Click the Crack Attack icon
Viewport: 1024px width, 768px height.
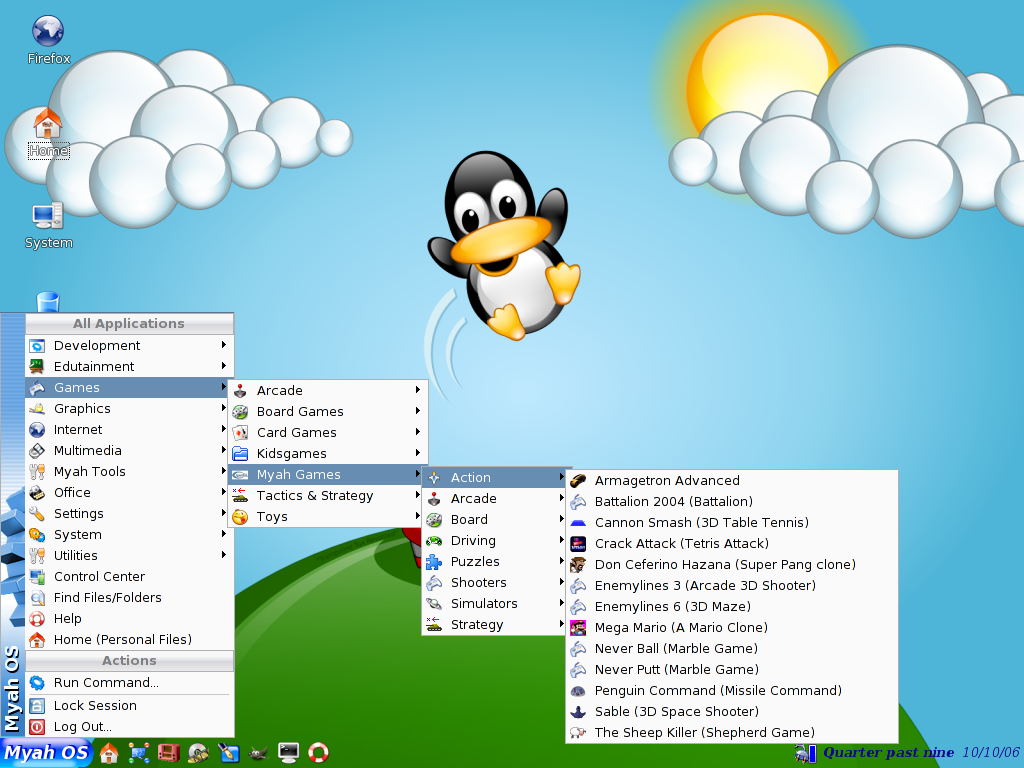(578, 543)
